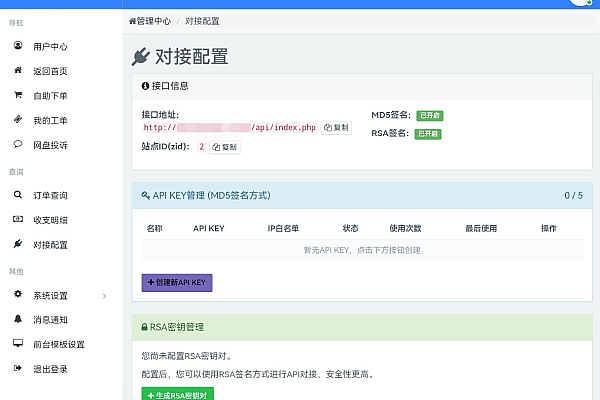
Task: Copy the 接口地址 URL with 复制 button
Action: tap(336, 127)
